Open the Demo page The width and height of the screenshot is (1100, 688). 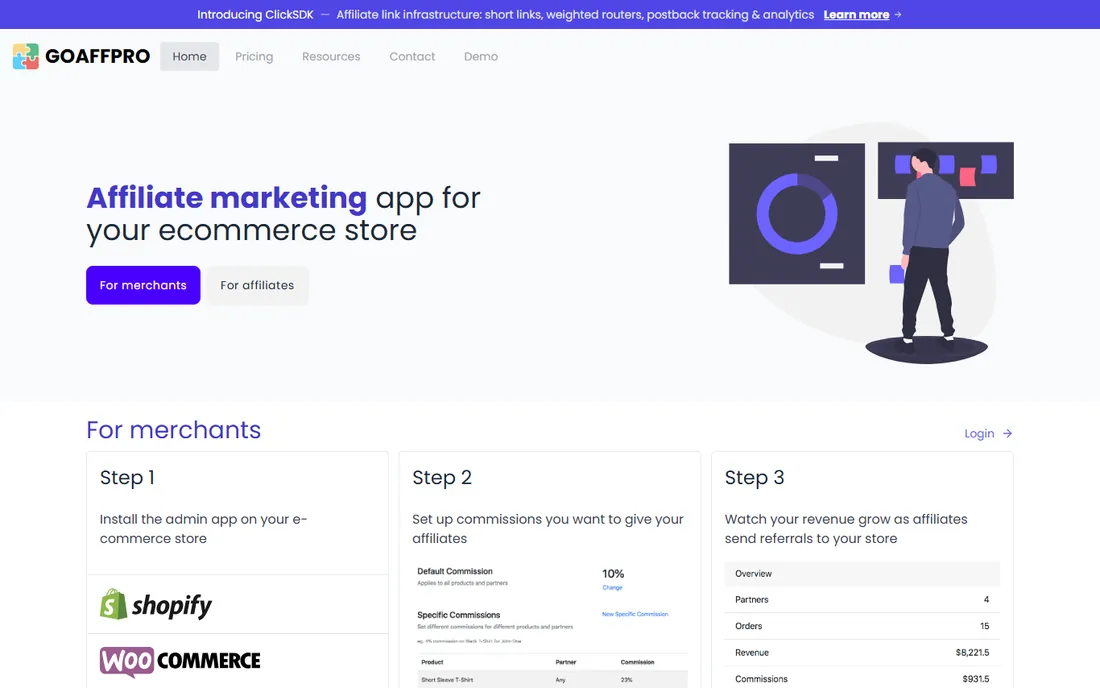click(481, 56)
